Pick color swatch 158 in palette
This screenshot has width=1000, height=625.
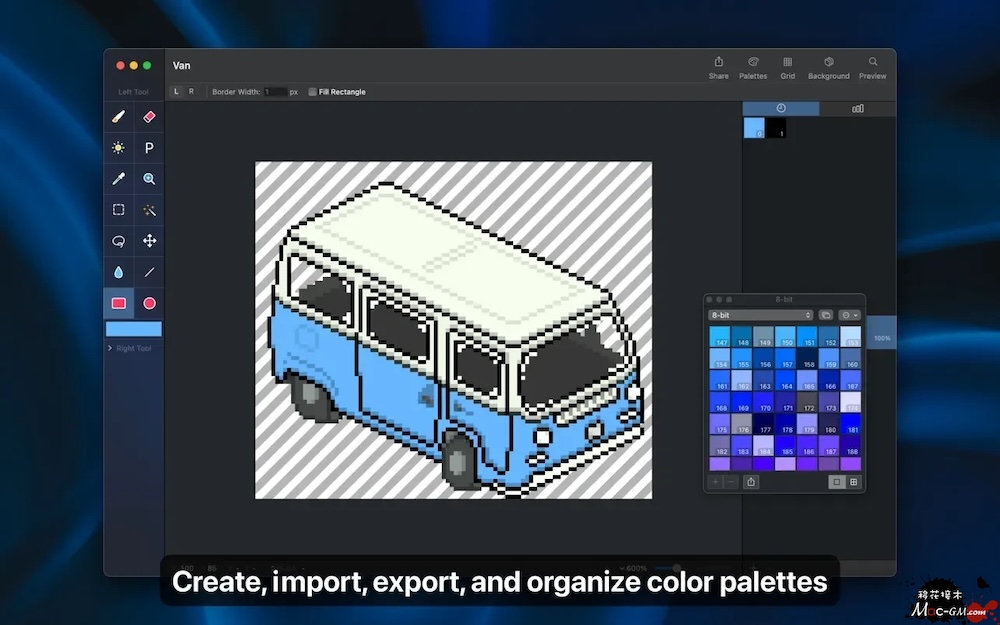click(809, 359)
